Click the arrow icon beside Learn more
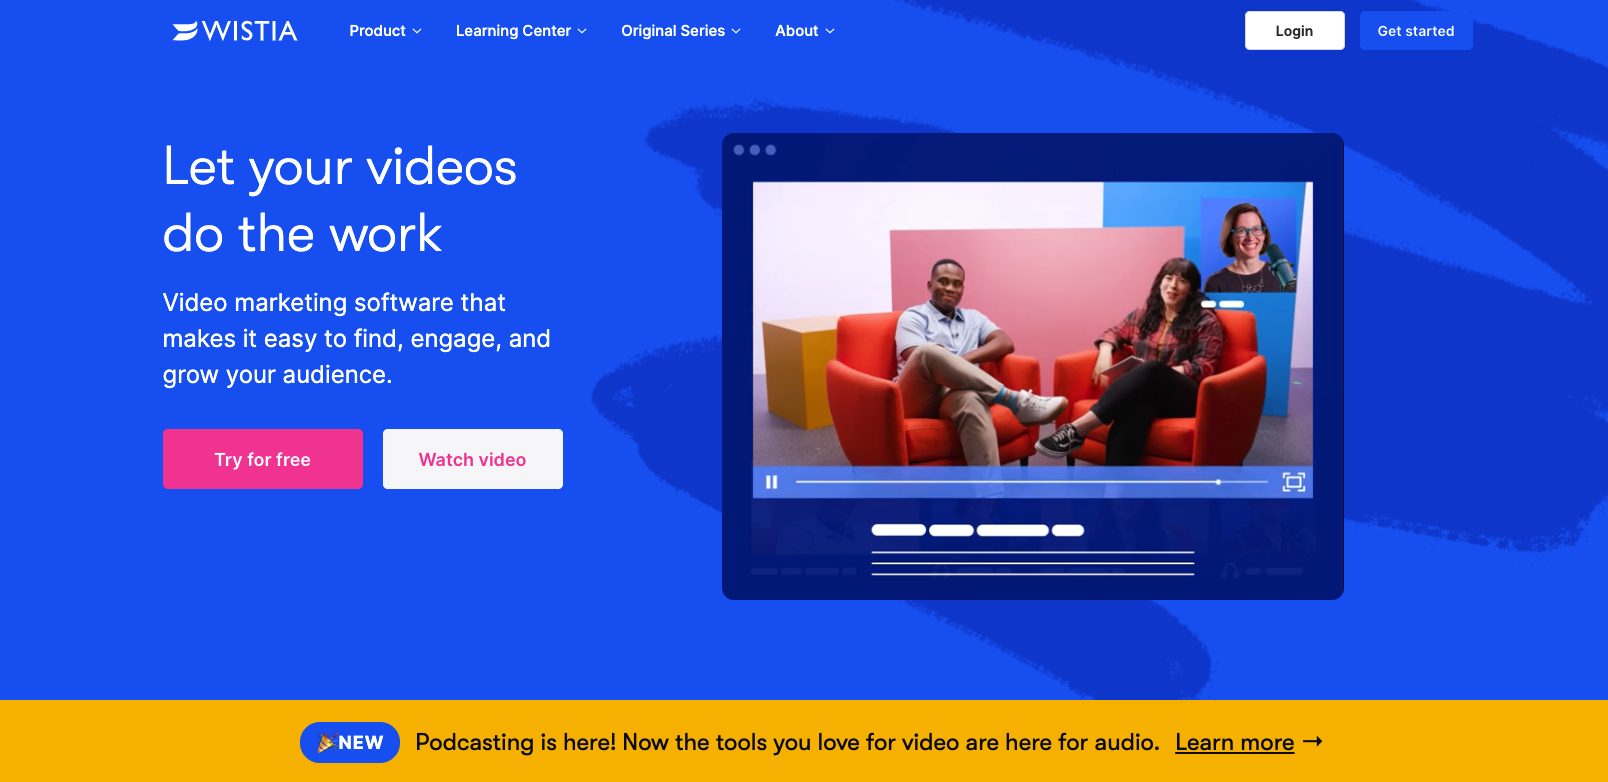1608x782 pixels. 1313,741
